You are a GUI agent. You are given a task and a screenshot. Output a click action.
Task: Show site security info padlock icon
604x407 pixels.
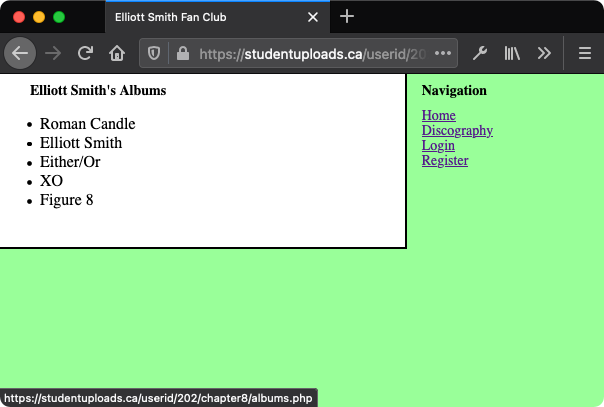(x=183, y=53)
